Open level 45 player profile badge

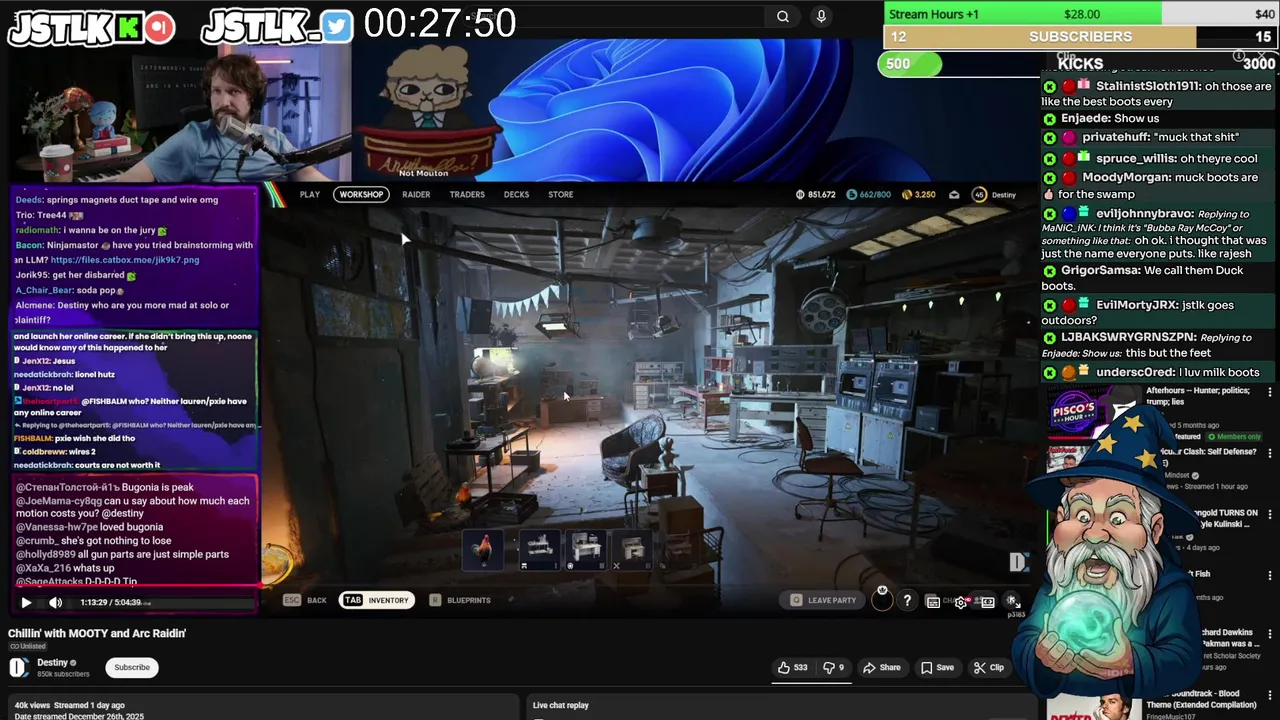coord(979,194)
